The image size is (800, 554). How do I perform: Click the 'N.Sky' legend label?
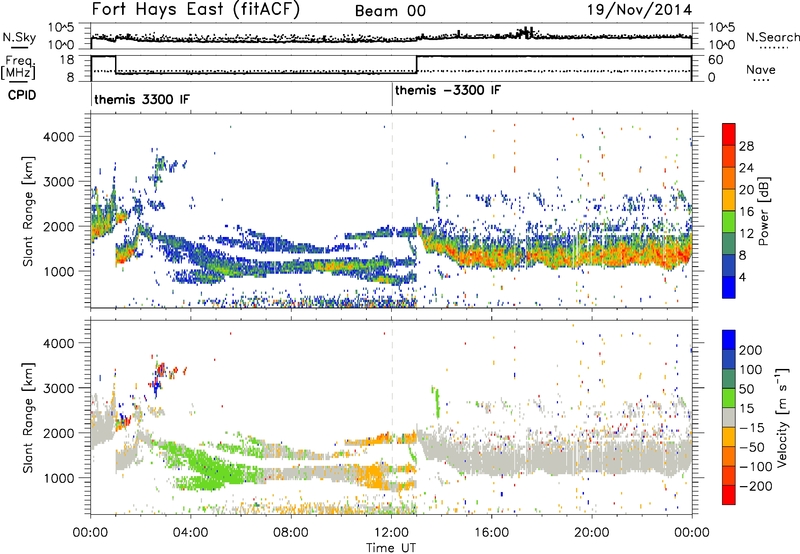[19, 37]
